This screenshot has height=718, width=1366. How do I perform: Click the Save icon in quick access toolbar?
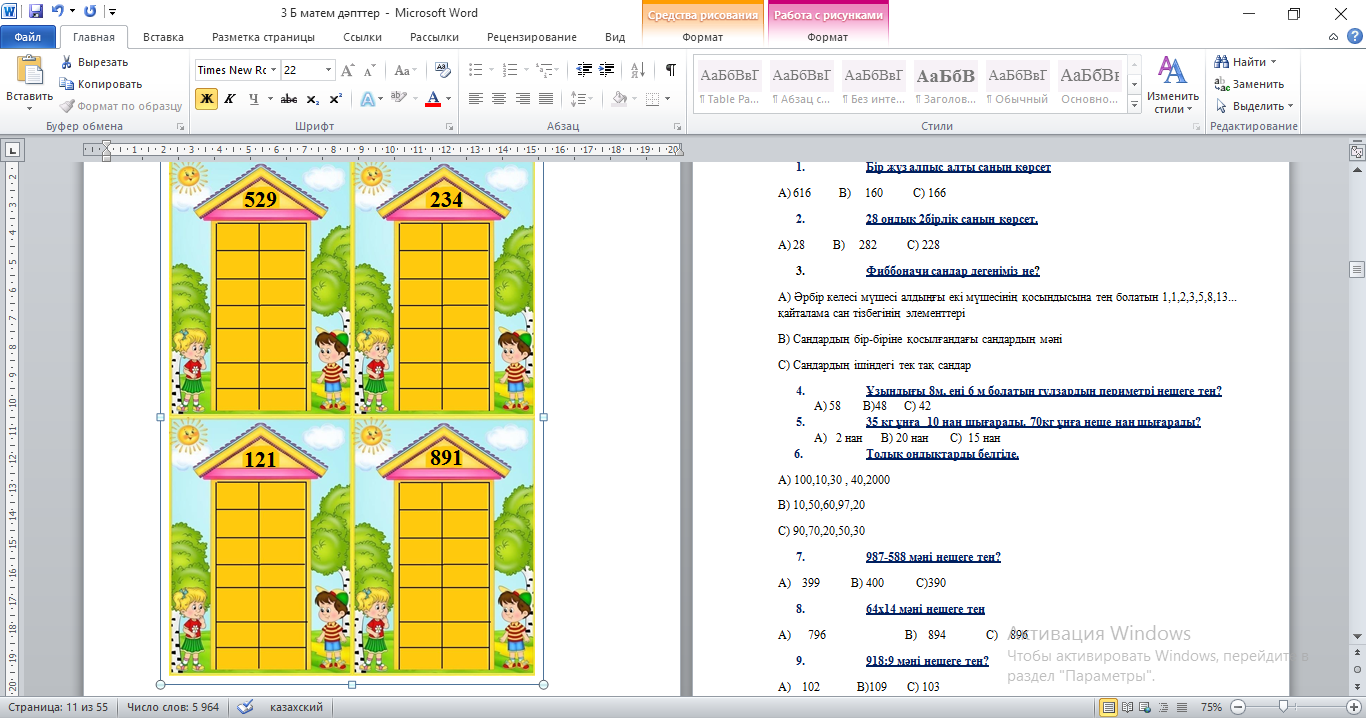pos(36,13)
